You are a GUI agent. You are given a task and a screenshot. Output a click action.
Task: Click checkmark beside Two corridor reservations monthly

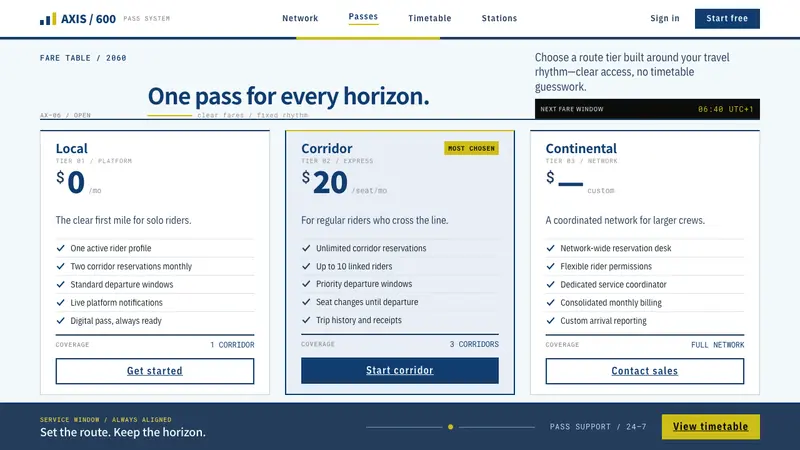61,266
